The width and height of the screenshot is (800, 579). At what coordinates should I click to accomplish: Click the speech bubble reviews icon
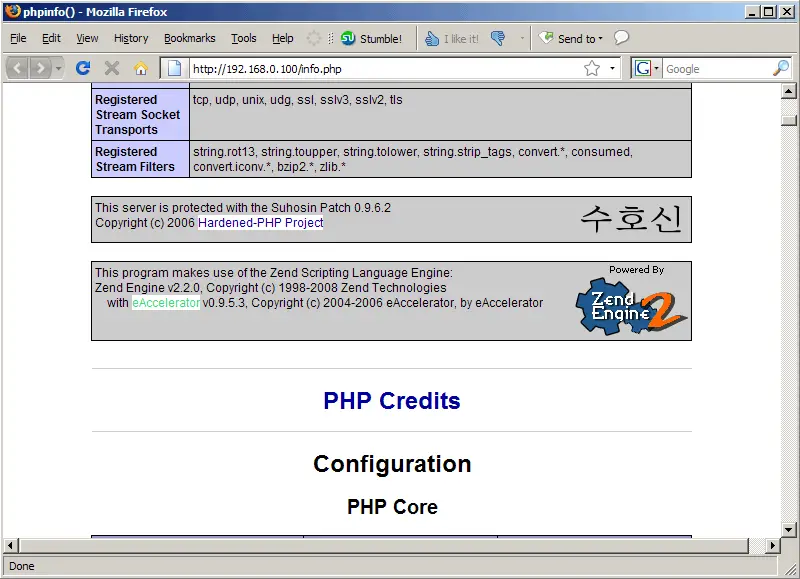click(x=621, y=38)
